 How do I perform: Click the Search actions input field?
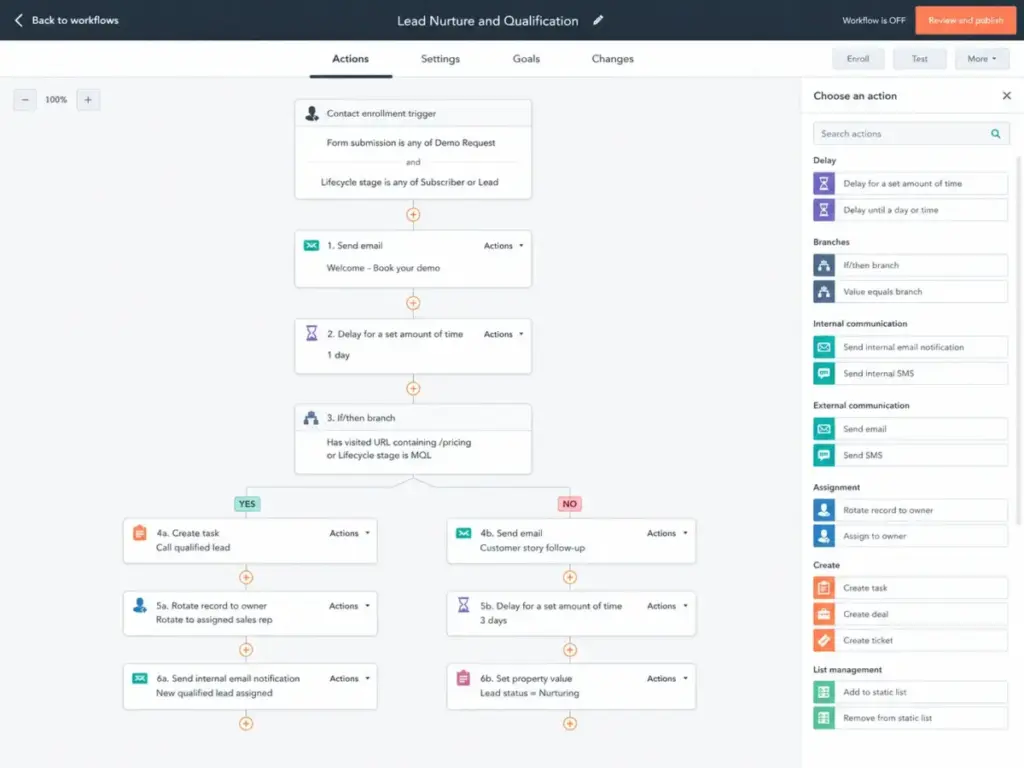(911, 134)
